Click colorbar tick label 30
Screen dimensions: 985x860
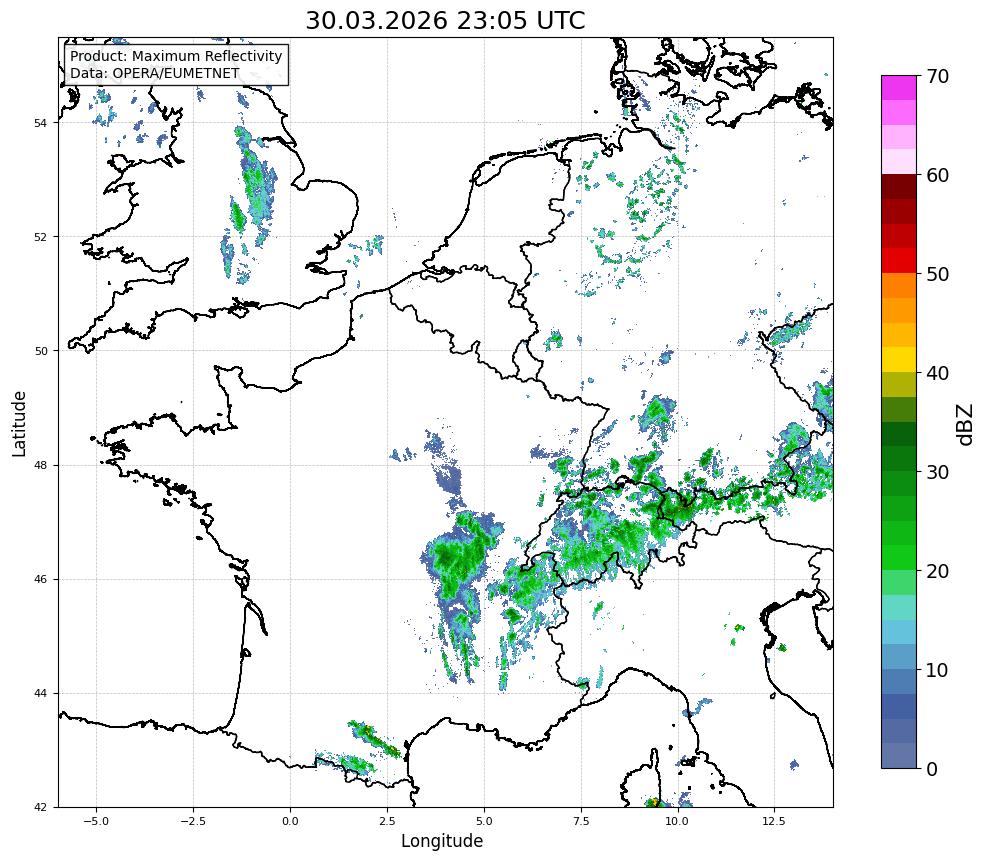(x=937, y=472)
